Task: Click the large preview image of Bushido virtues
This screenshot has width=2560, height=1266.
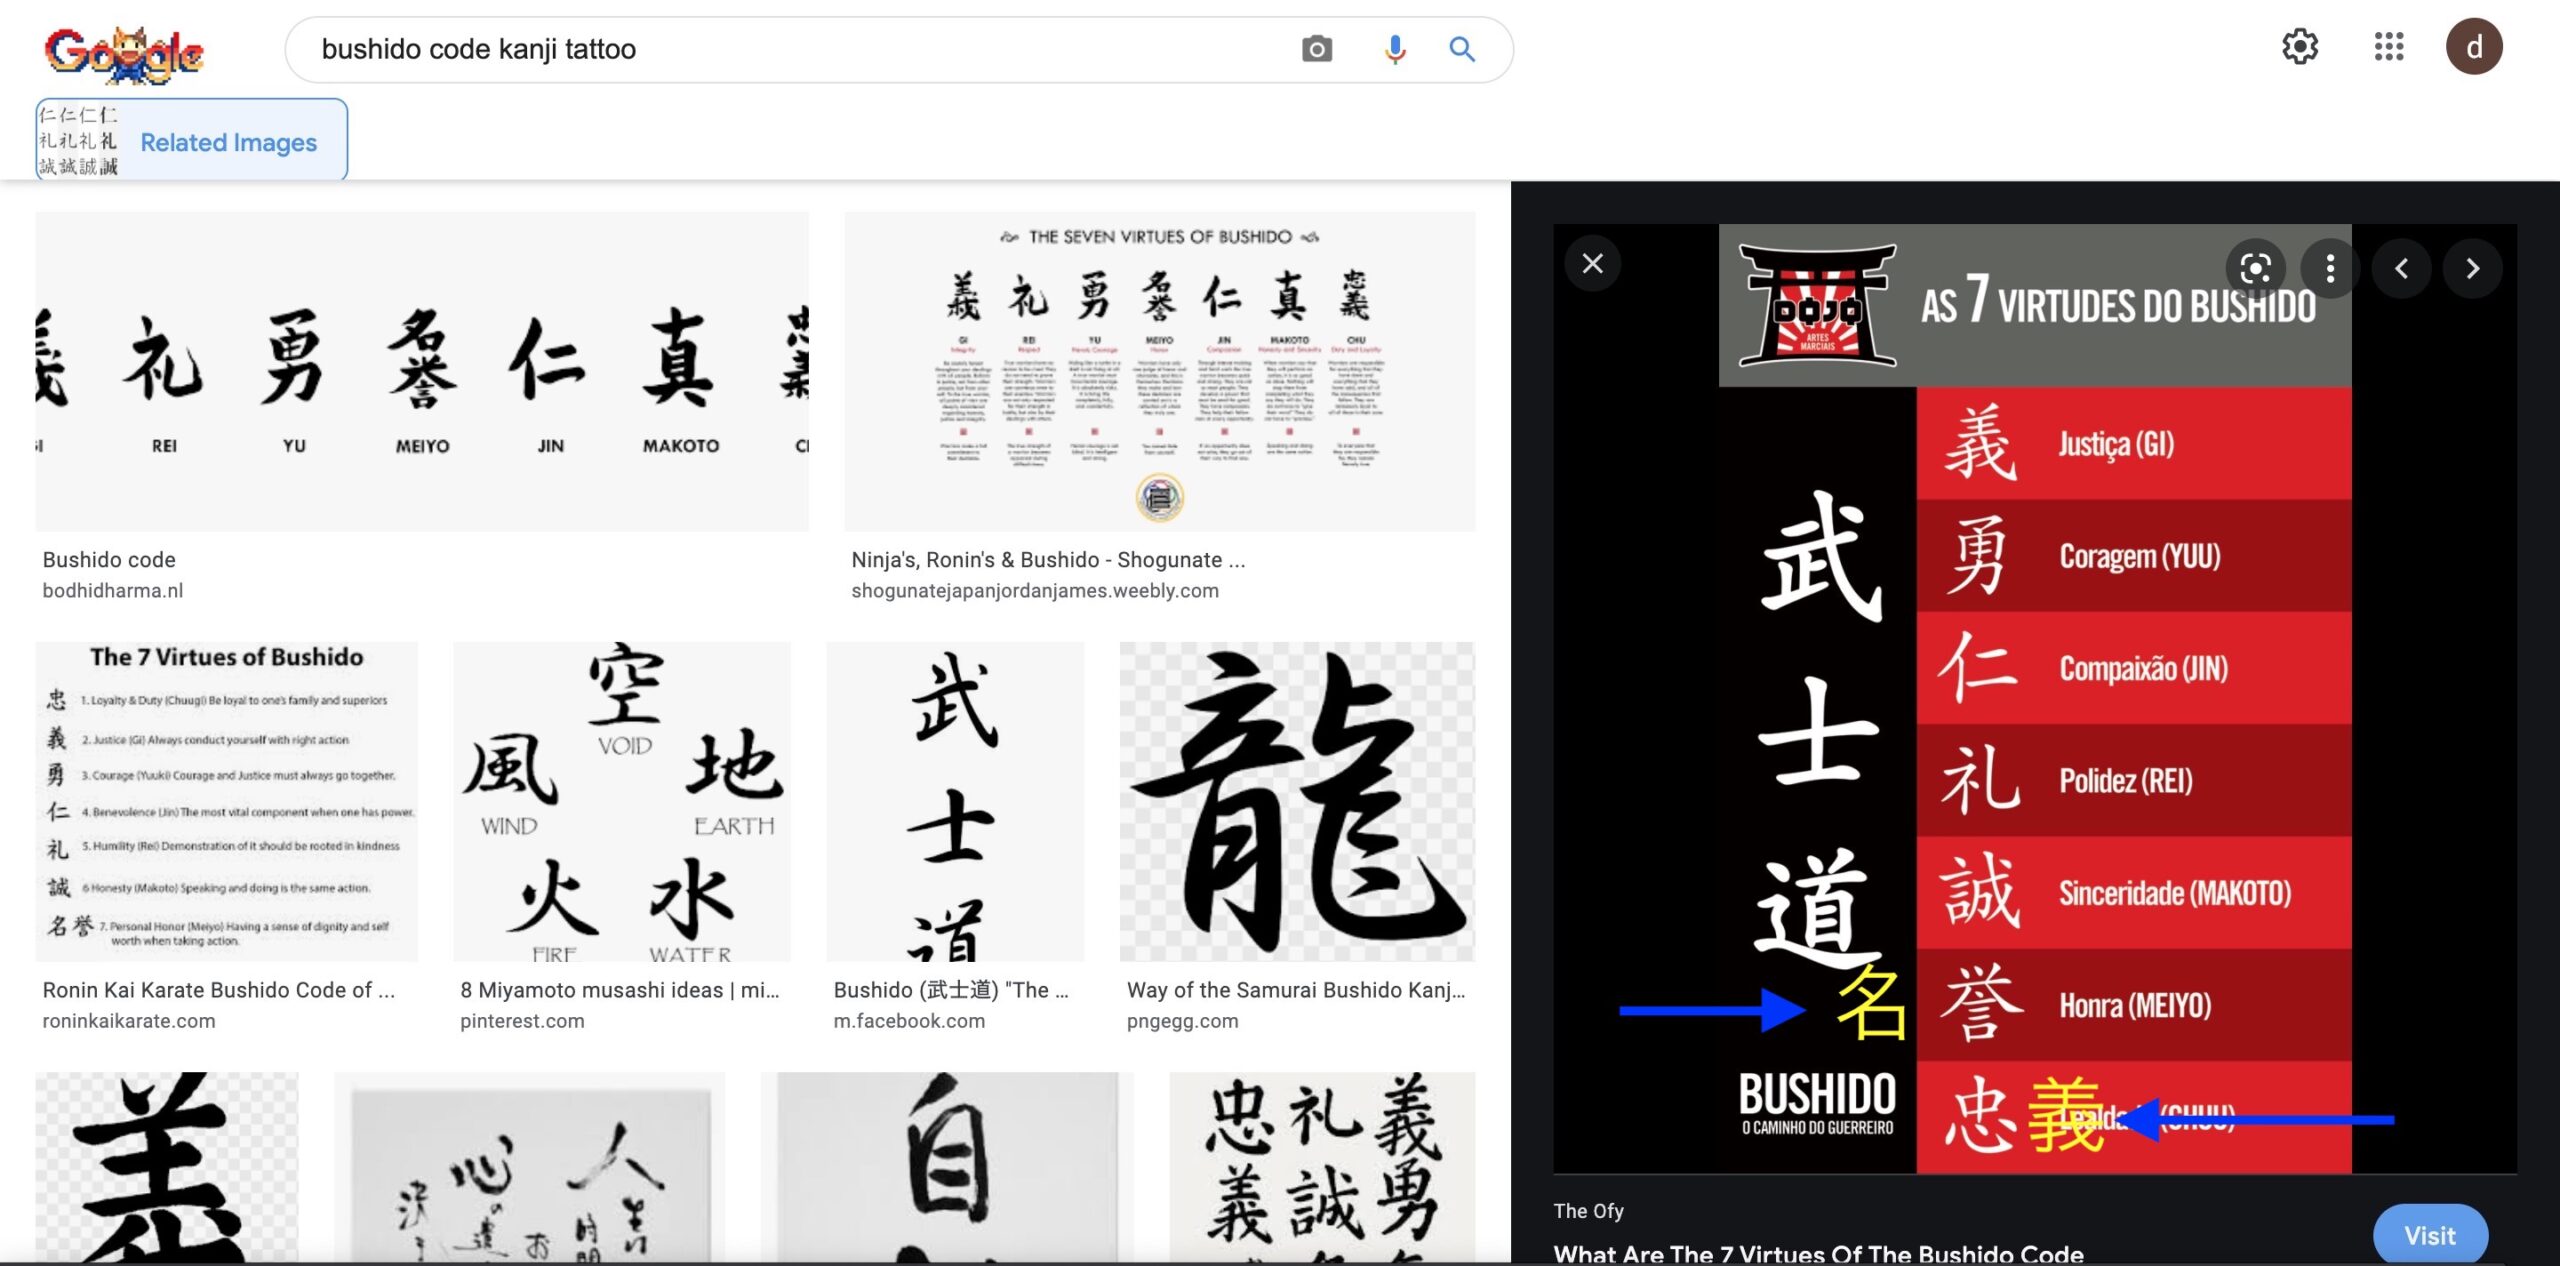Action: [2035, 698]
